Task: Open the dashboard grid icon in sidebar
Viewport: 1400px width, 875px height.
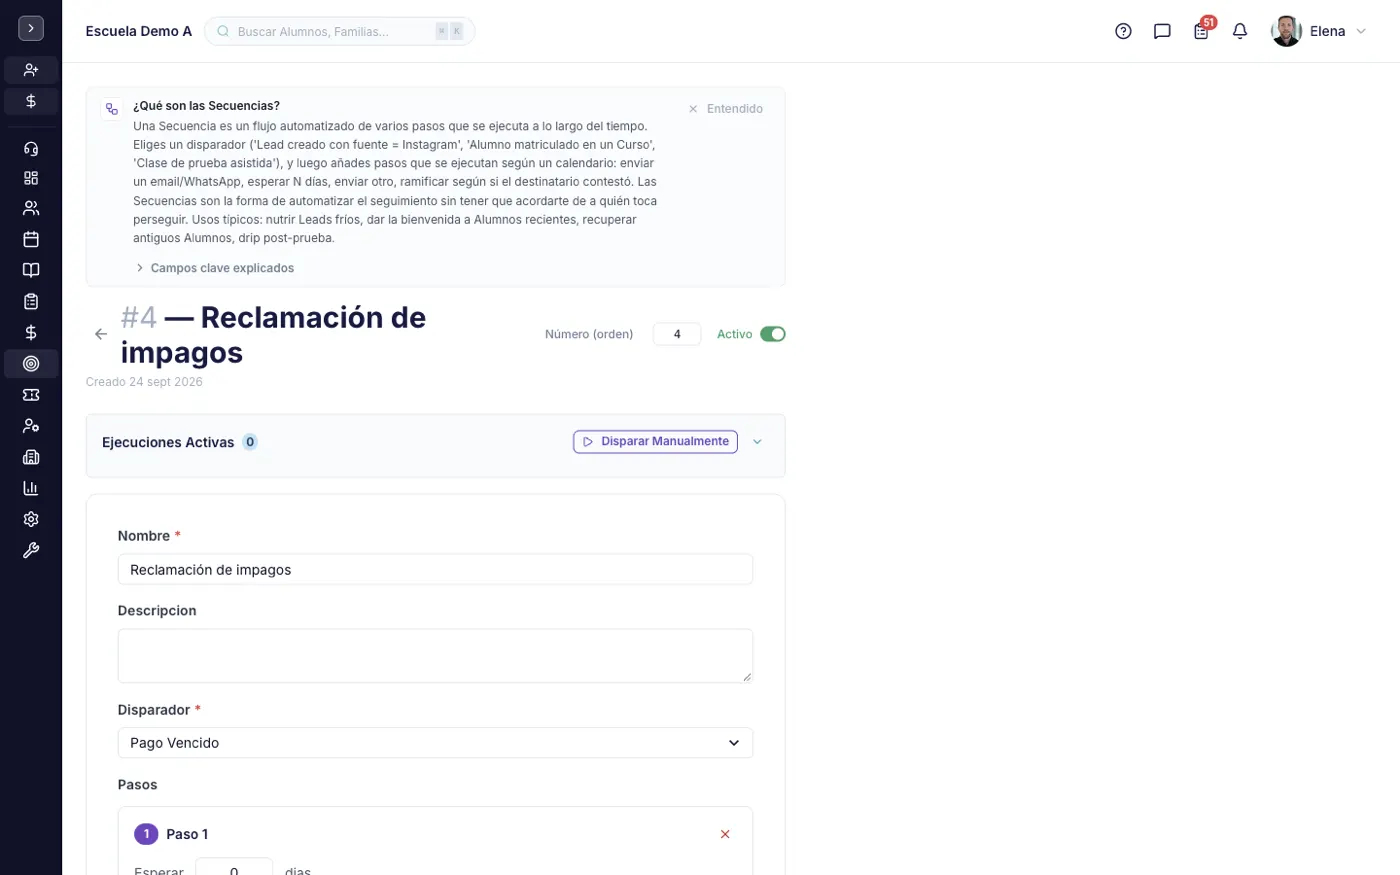Action: coord(31,178)
